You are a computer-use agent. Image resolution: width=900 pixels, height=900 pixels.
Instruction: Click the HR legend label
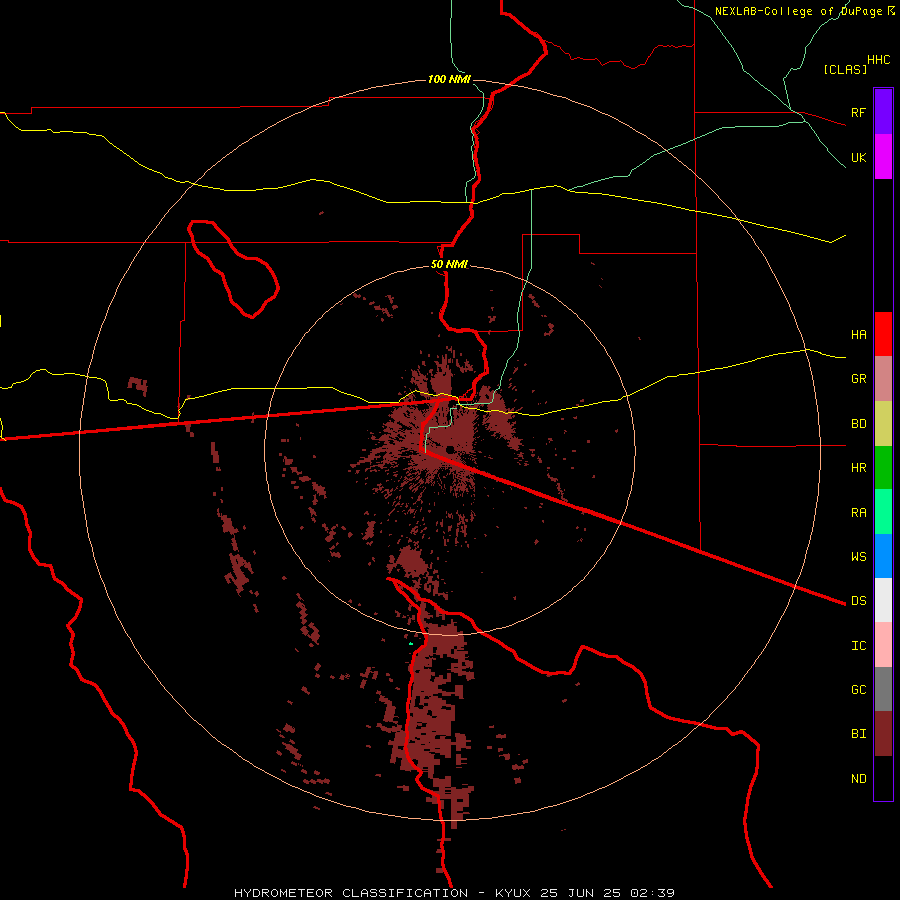(858, 468)
